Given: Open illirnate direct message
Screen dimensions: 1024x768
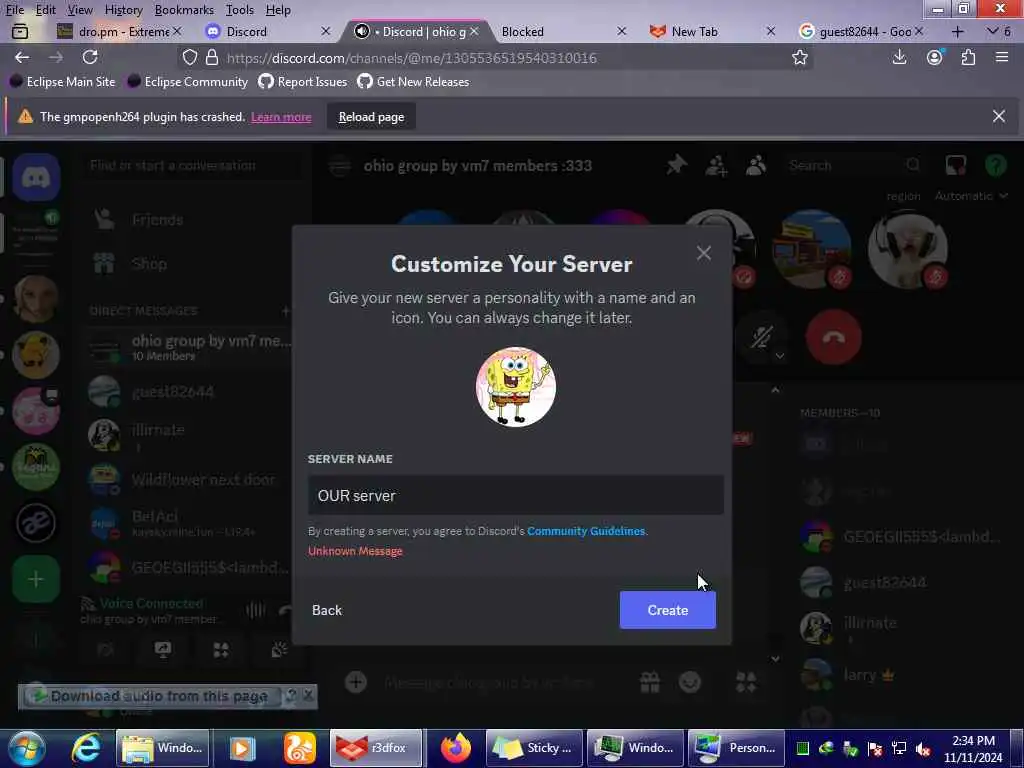Looking at the screenshot, I should (x=189, y=435).
